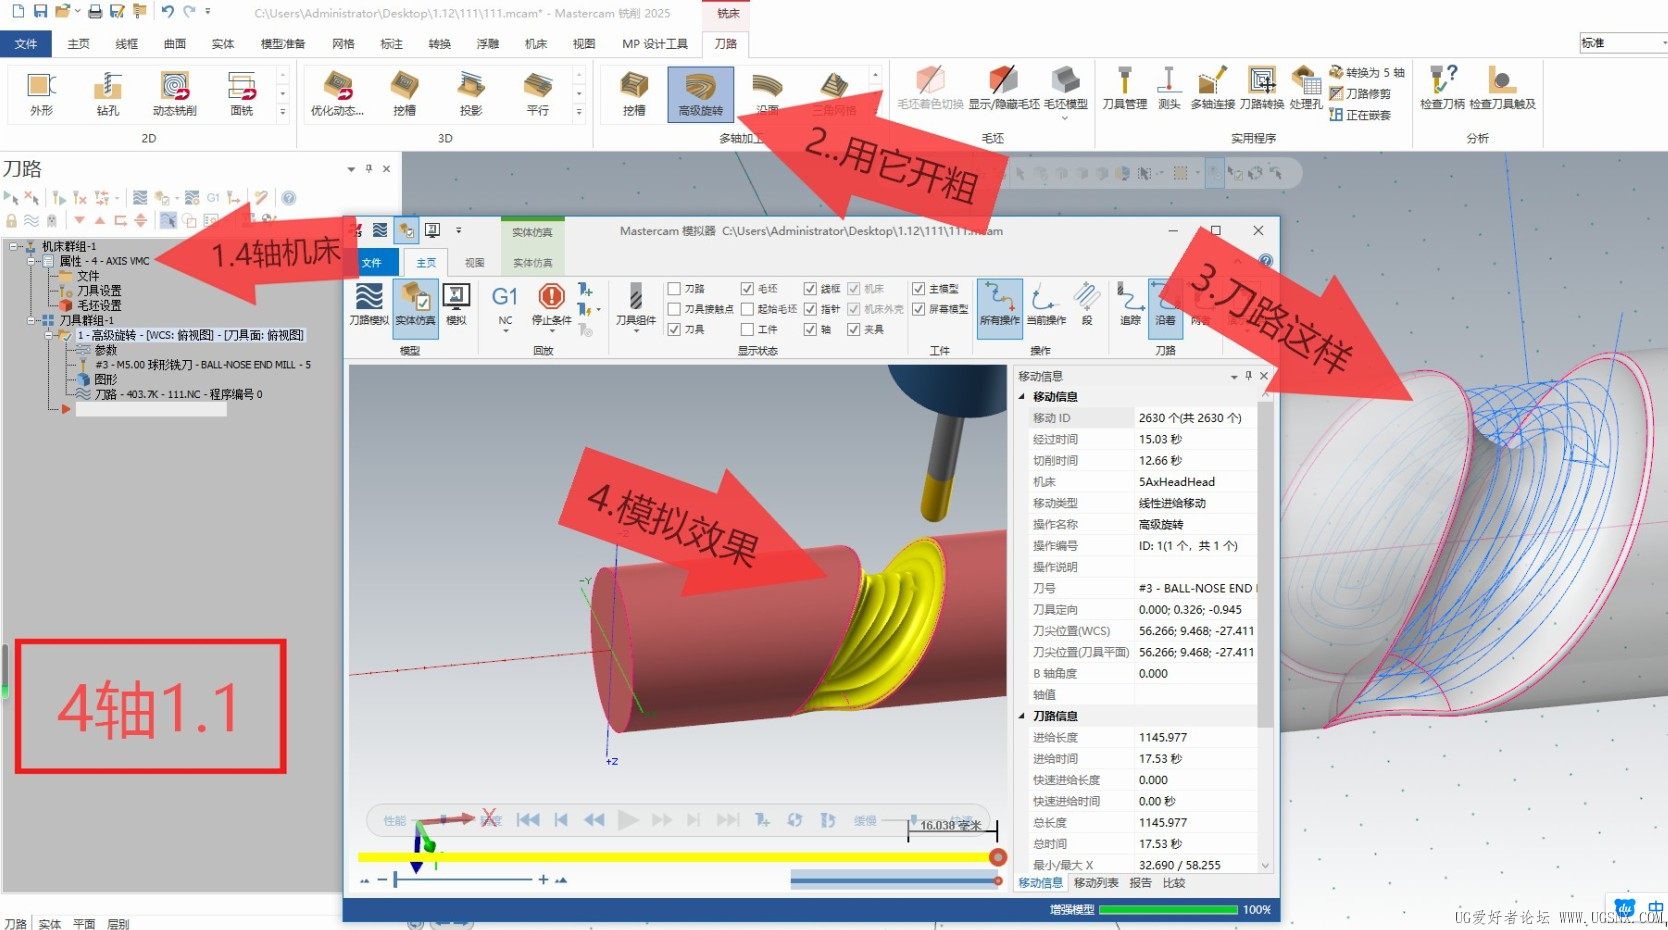Click help icon in Toolpaths manager toolbar
This screenshot has height=930, width=1668.
point(289,198)
